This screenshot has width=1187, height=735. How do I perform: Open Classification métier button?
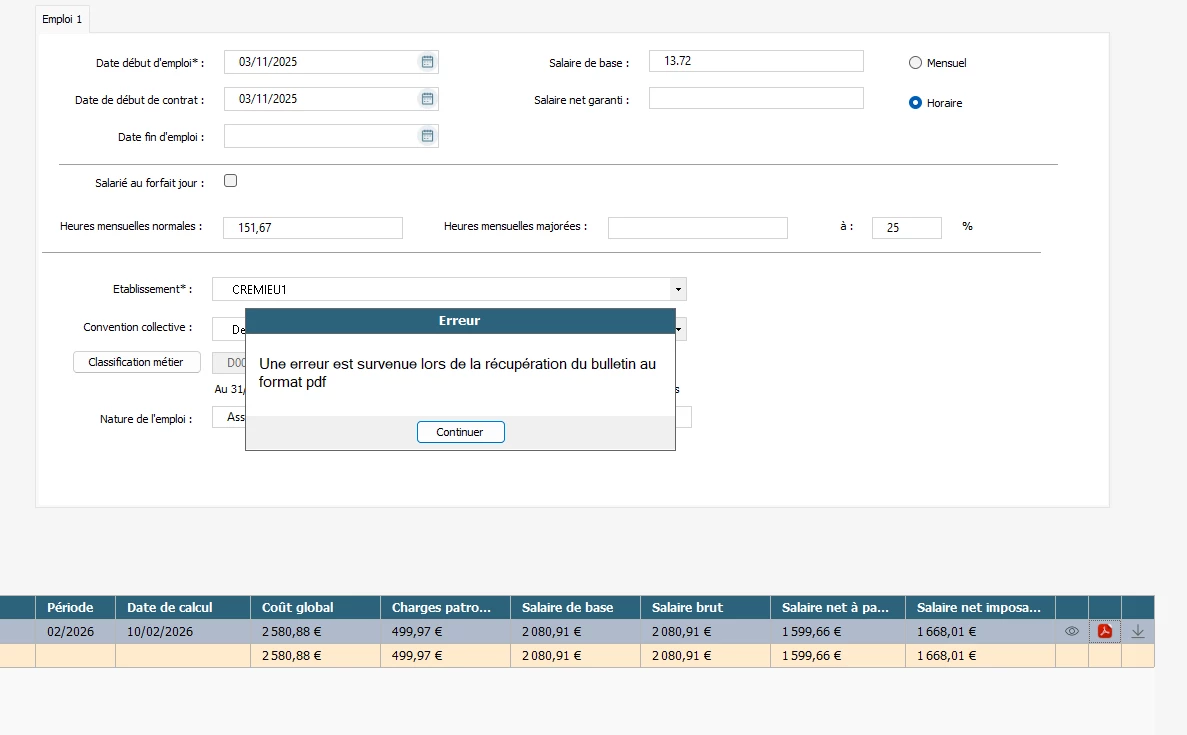click(x=136, y=362)
